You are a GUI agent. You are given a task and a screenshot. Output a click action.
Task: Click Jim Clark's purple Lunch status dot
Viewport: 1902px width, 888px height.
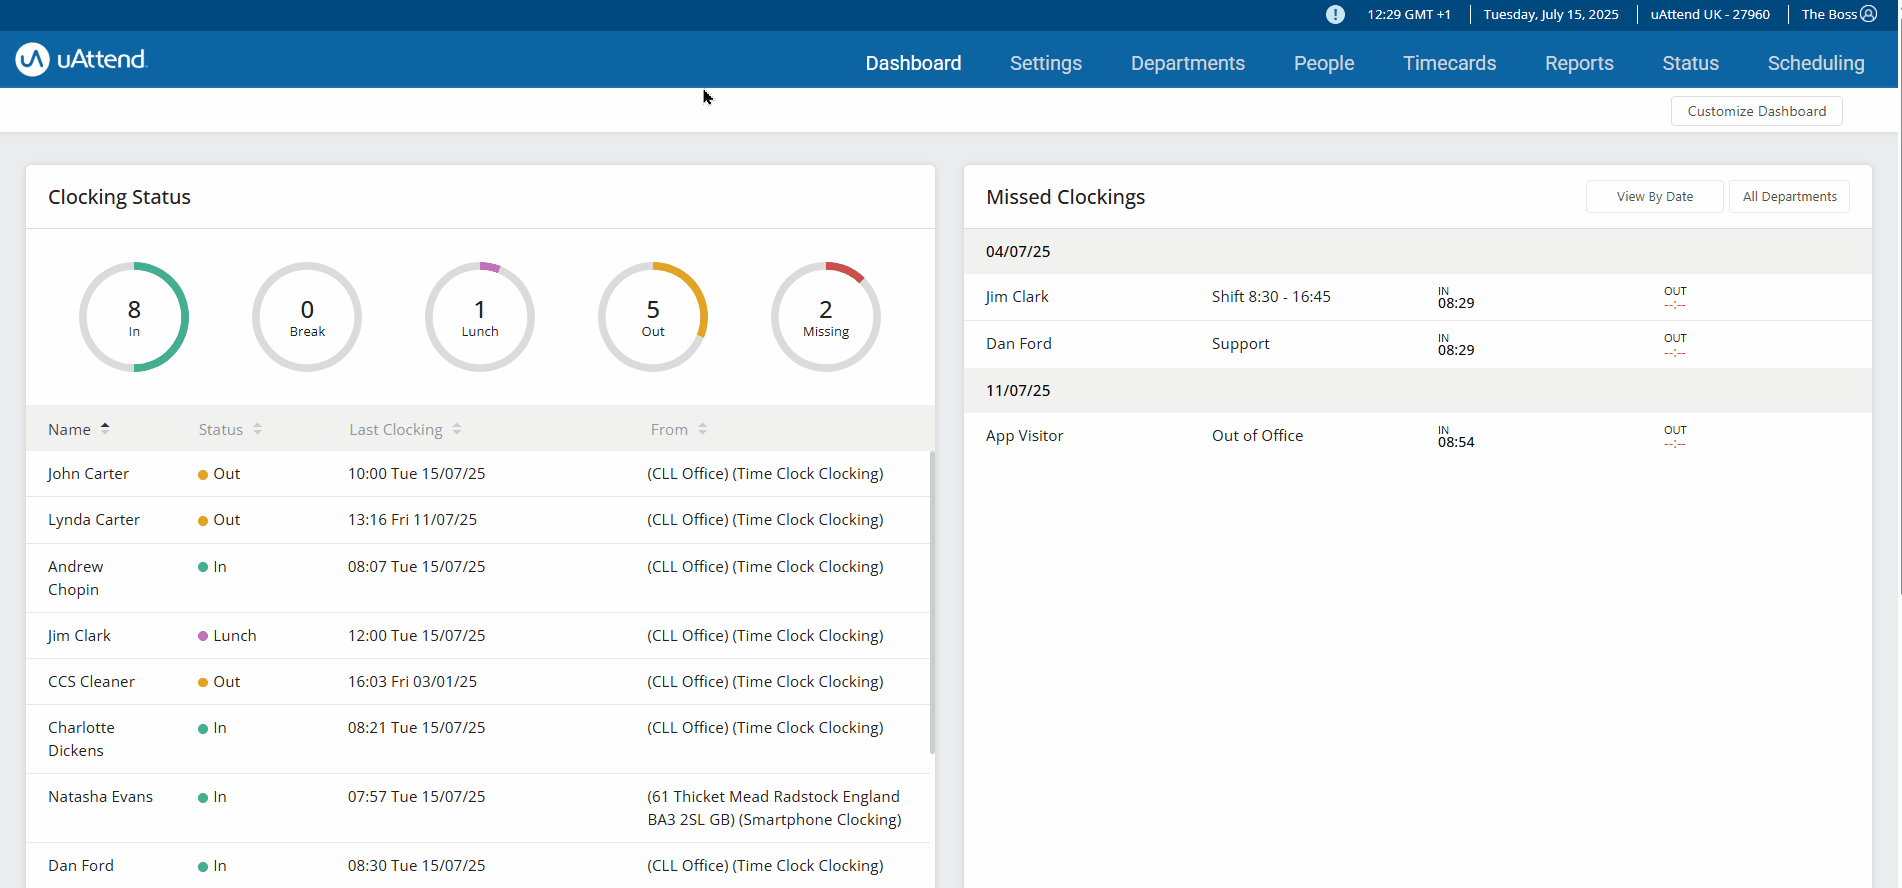pyautogui.click(x=203, y=636)
